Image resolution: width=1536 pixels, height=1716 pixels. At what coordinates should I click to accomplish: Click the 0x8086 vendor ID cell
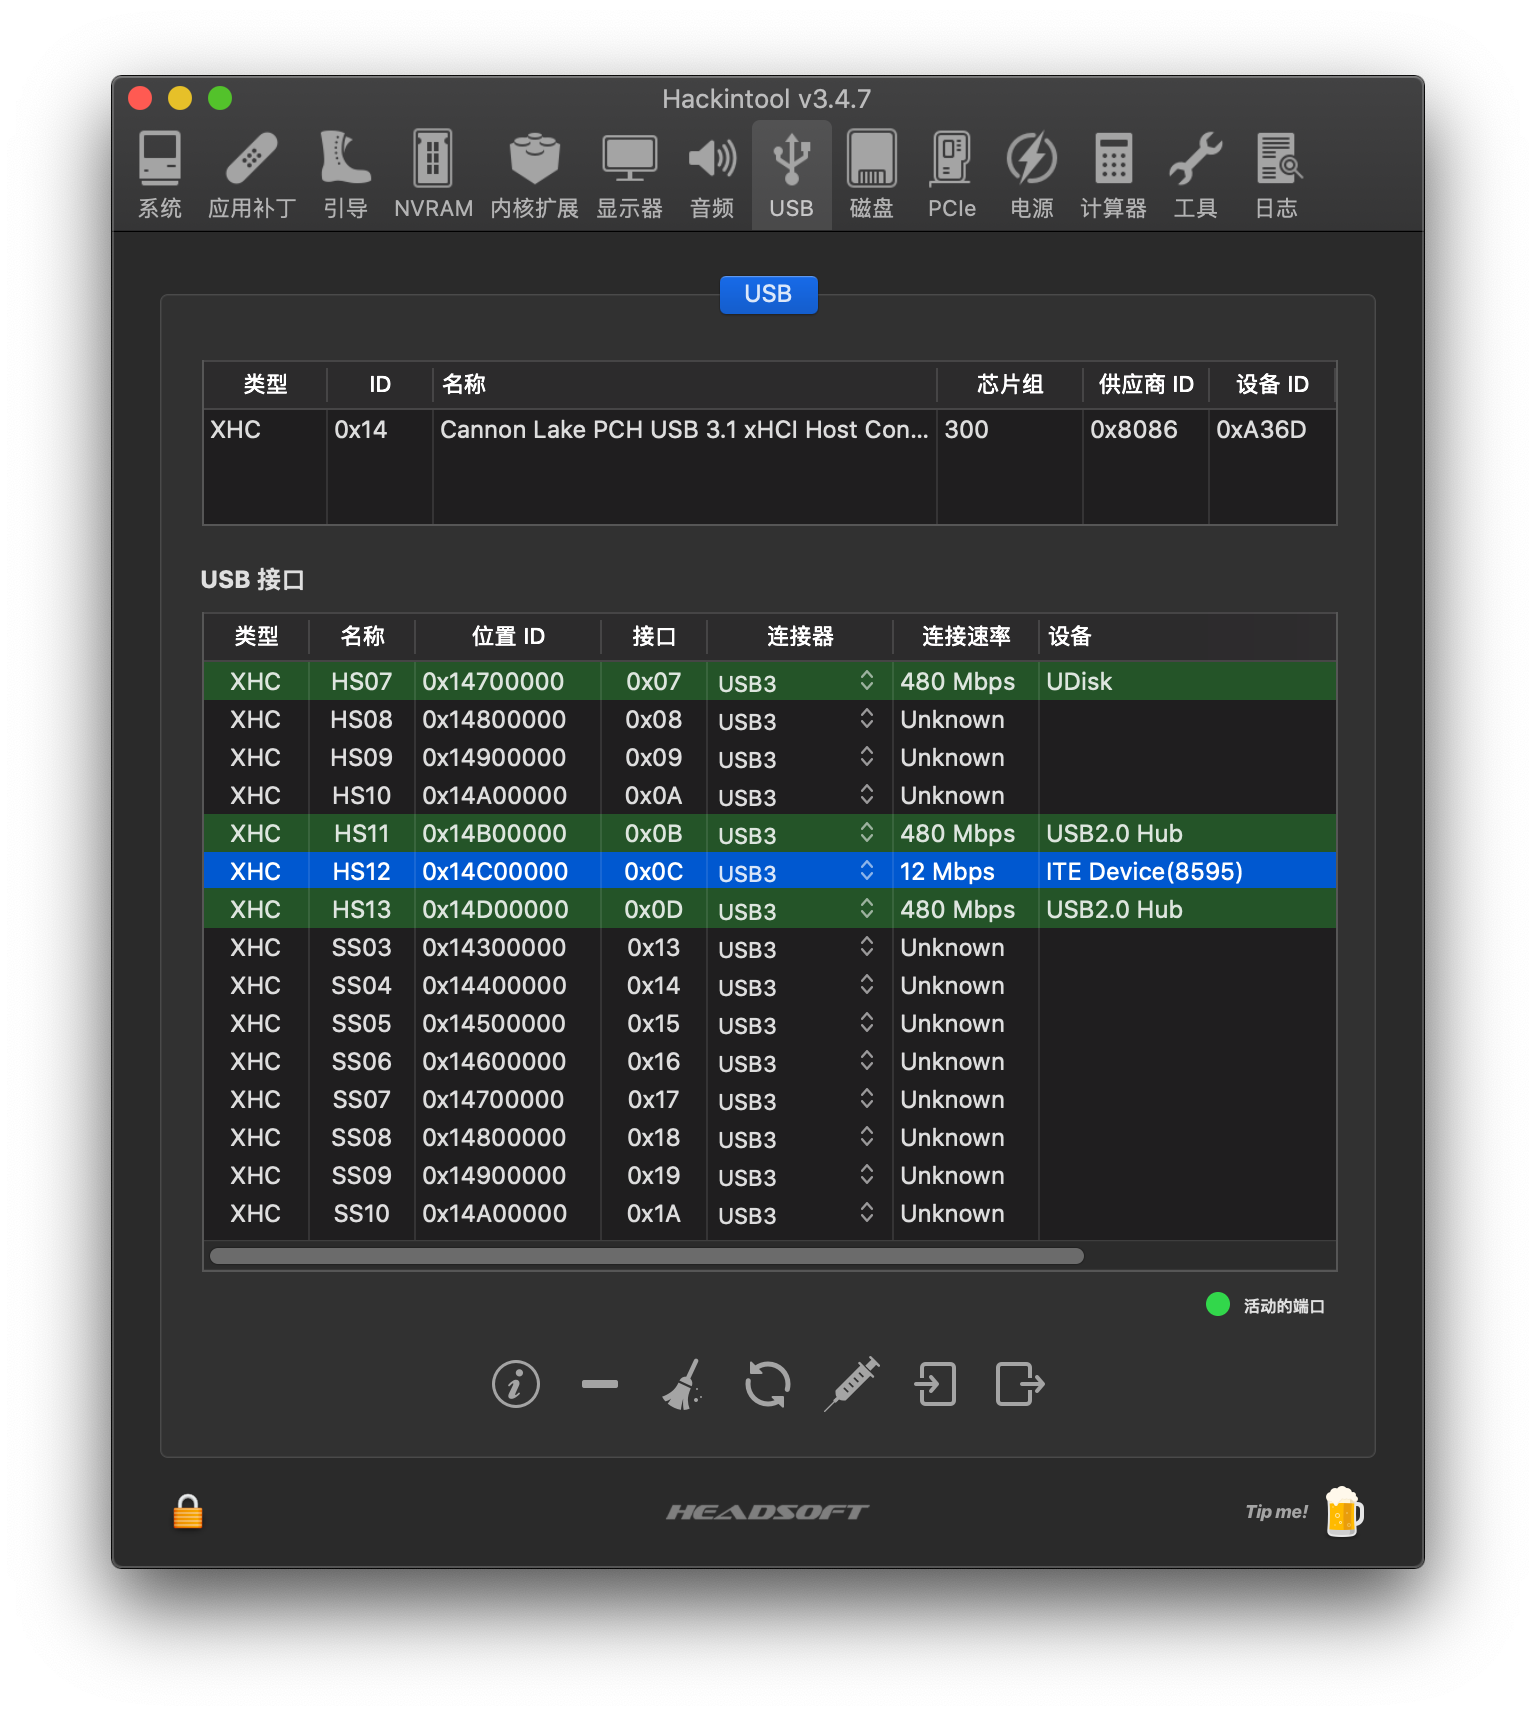1146,429
